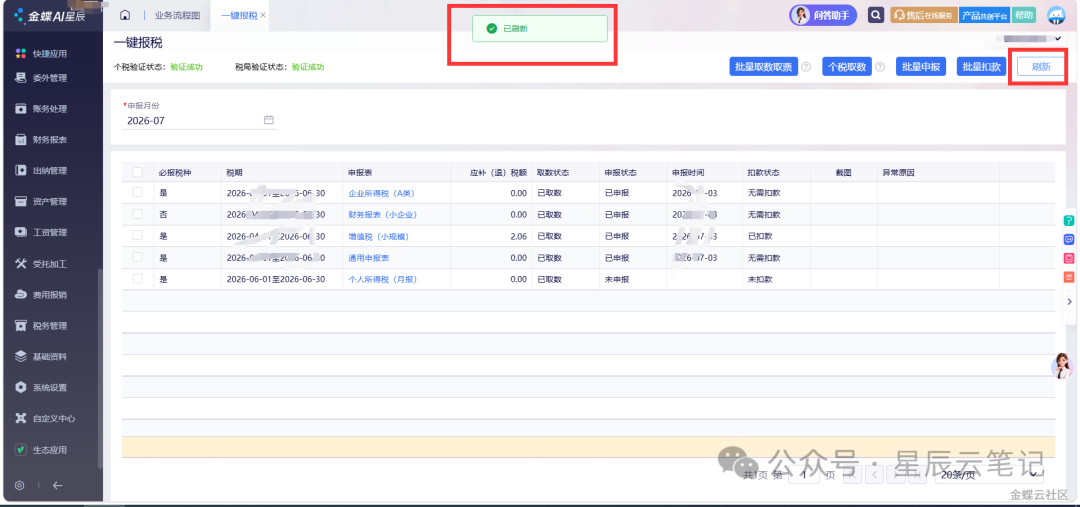Open the 个人所得税（月报） link

pos(383,279)
